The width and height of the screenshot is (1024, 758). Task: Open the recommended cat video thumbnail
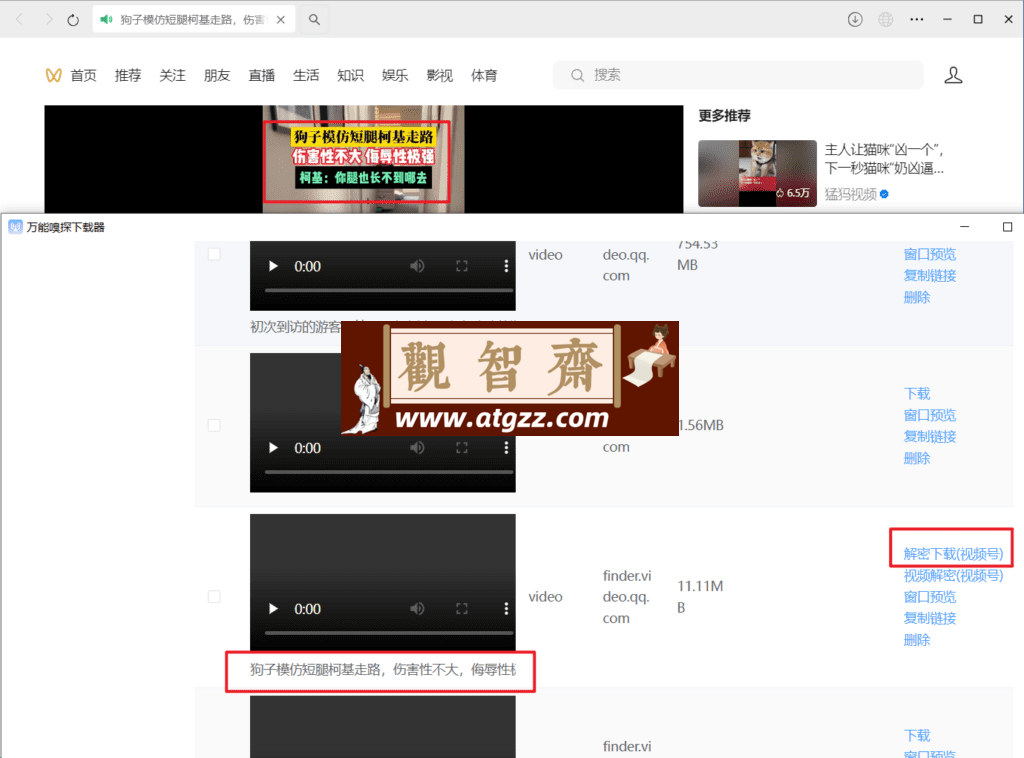pyautogui.click(x=757, y=173)
